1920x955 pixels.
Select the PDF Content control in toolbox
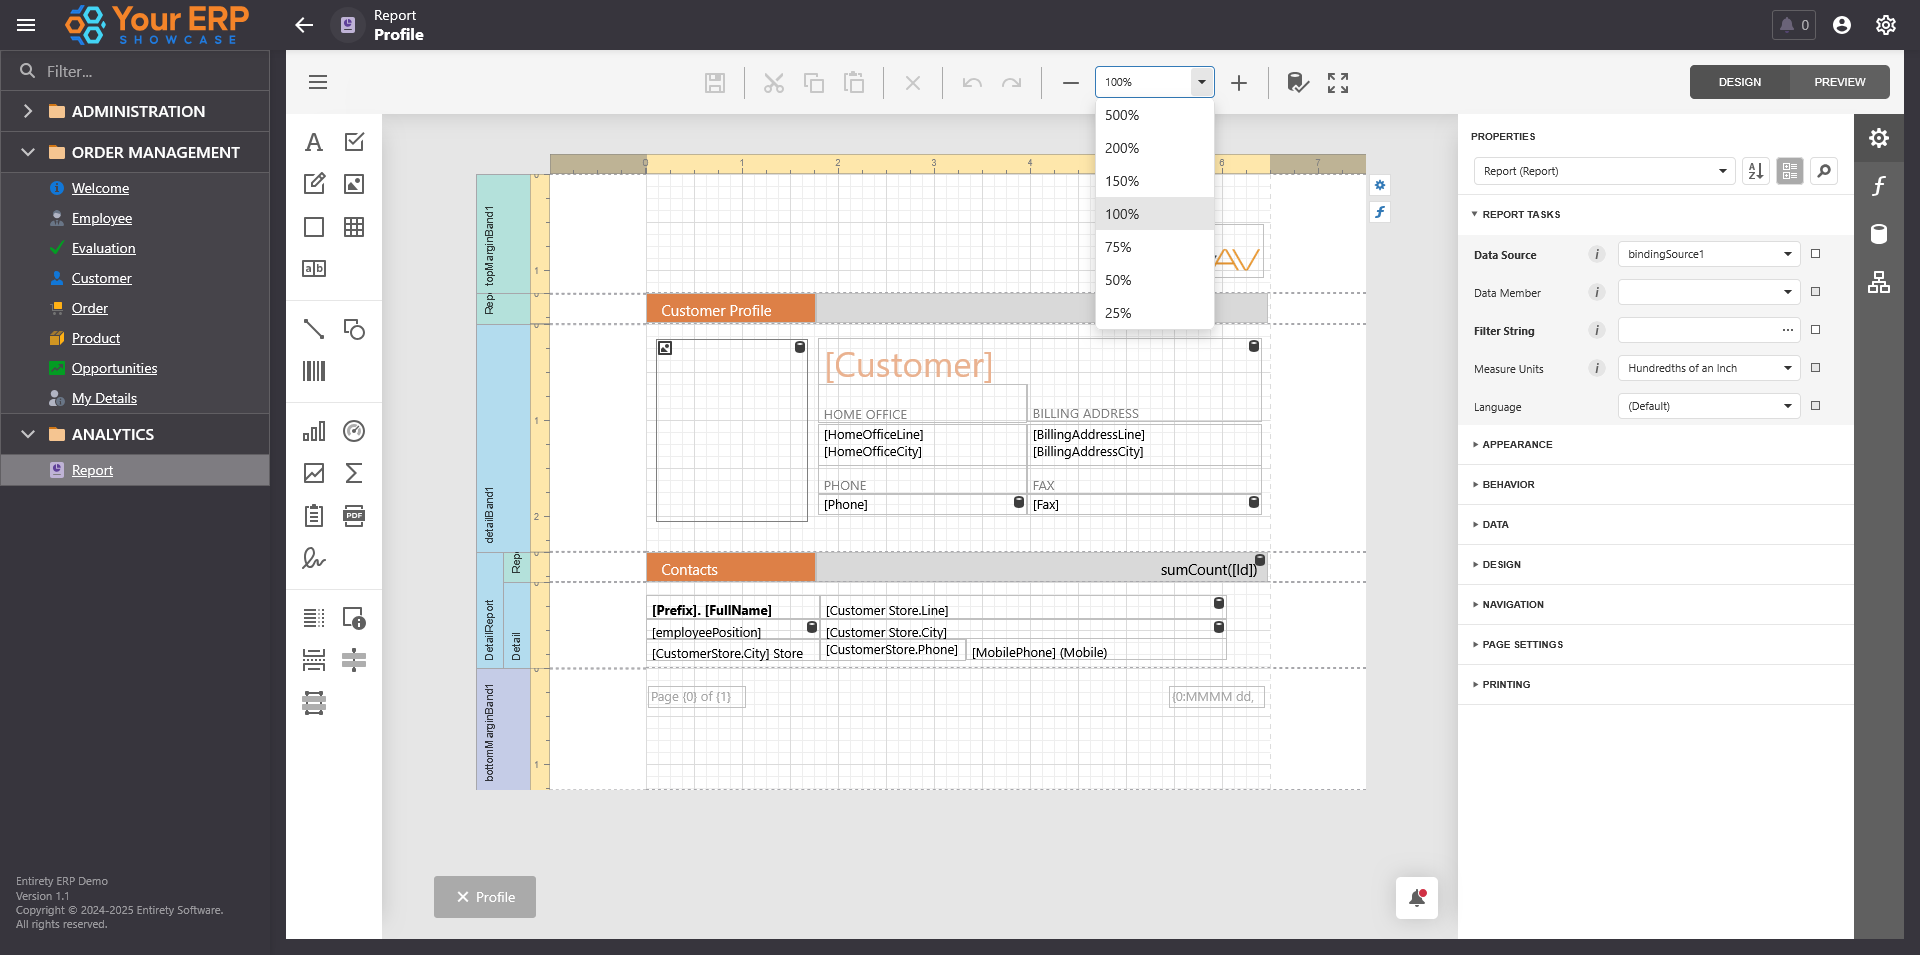click(354, 516)
